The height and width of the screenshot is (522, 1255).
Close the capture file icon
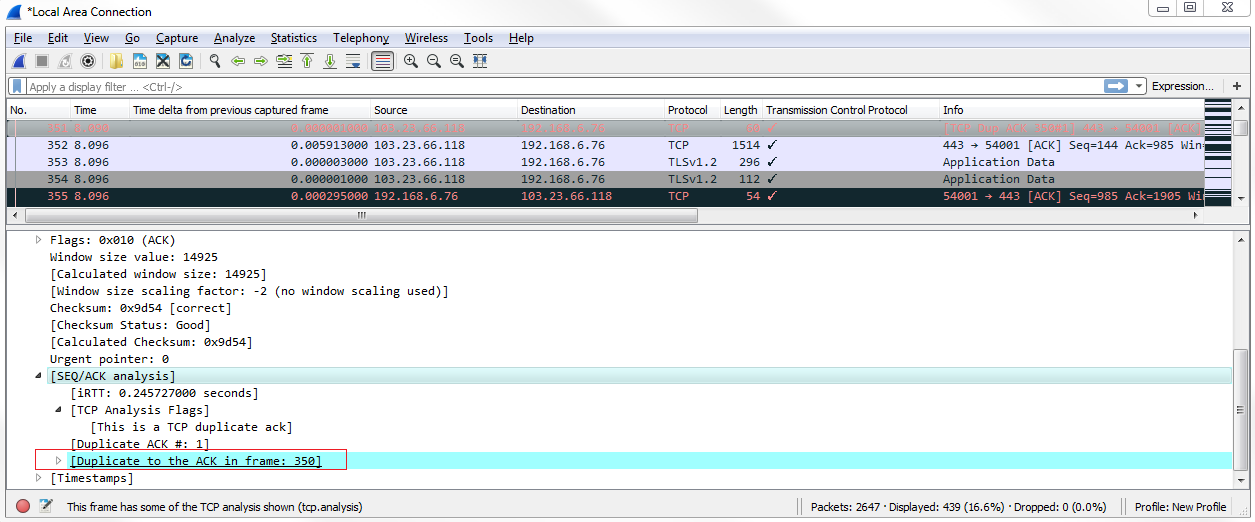click(163, 61)
